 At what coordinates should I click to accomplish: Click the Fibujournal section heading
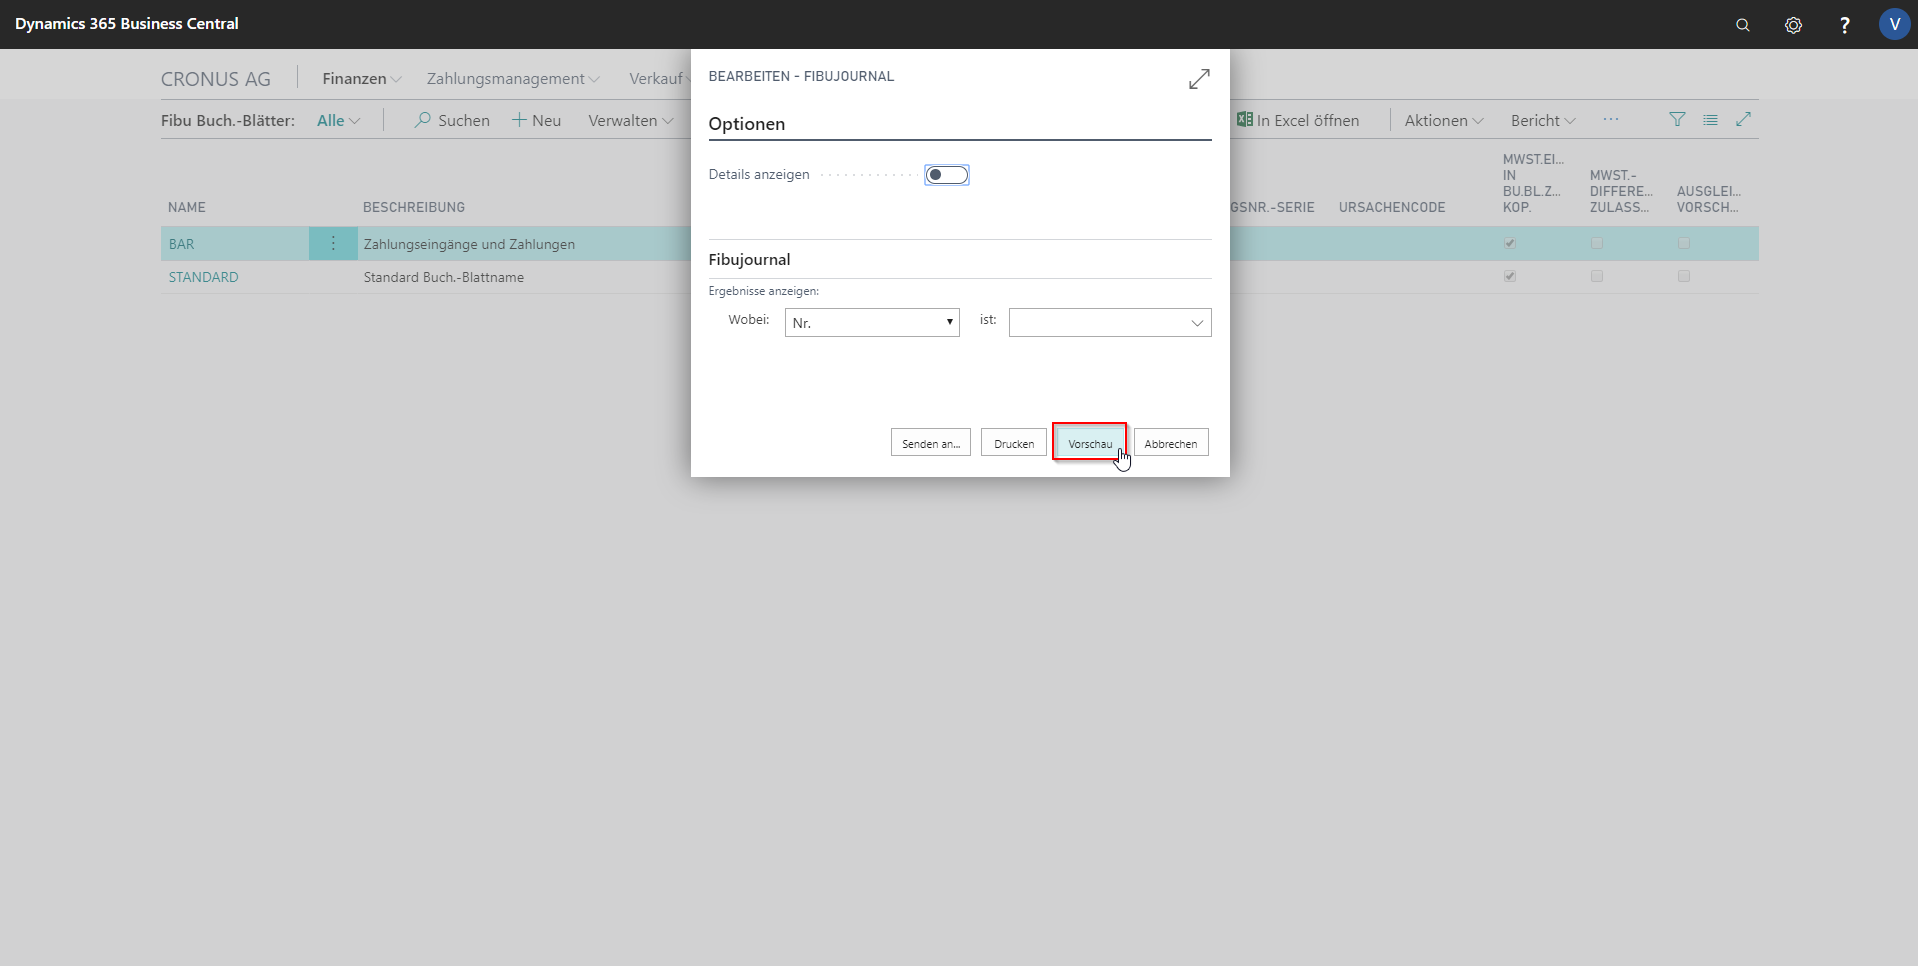coord(749,259)
